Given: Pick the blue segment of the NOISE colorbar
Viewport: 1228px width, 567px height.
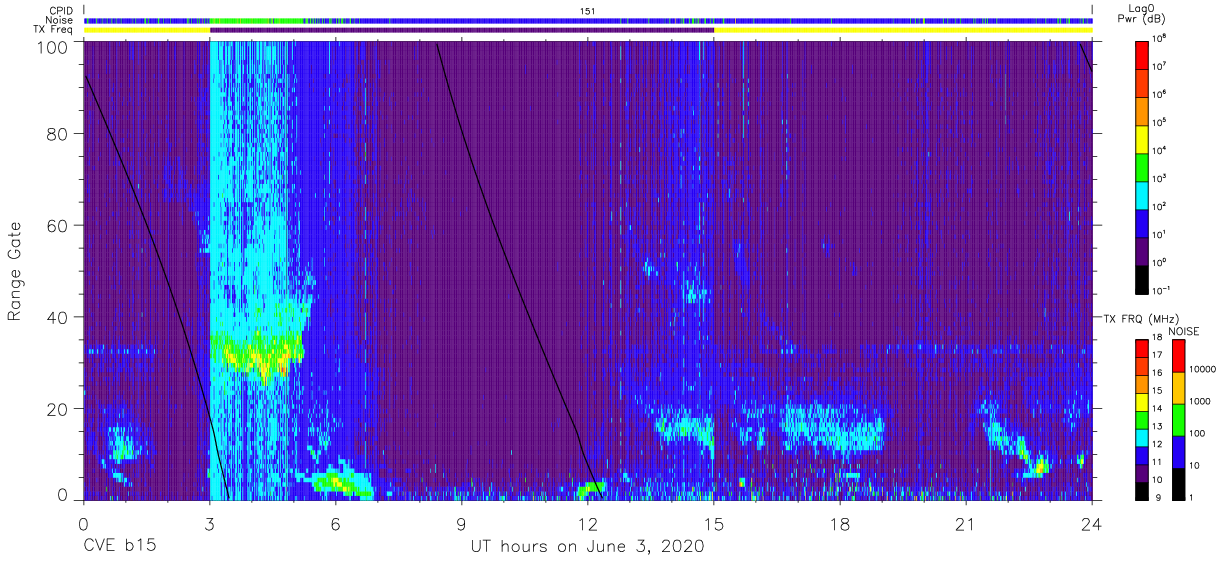Looking at the screenshot, I should (x=1178, y=450).
